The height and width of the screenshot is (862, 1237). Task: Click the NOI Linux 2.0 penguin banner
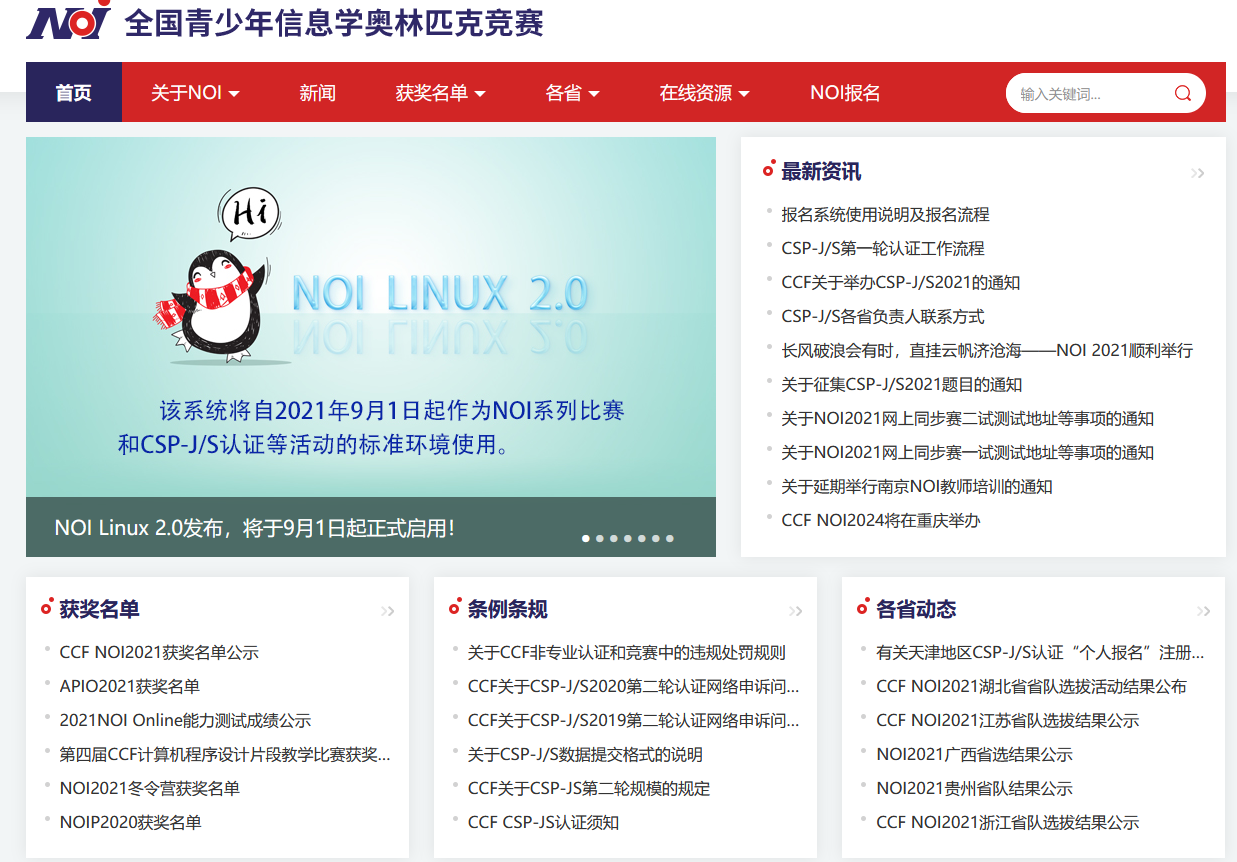pos(371,317)
